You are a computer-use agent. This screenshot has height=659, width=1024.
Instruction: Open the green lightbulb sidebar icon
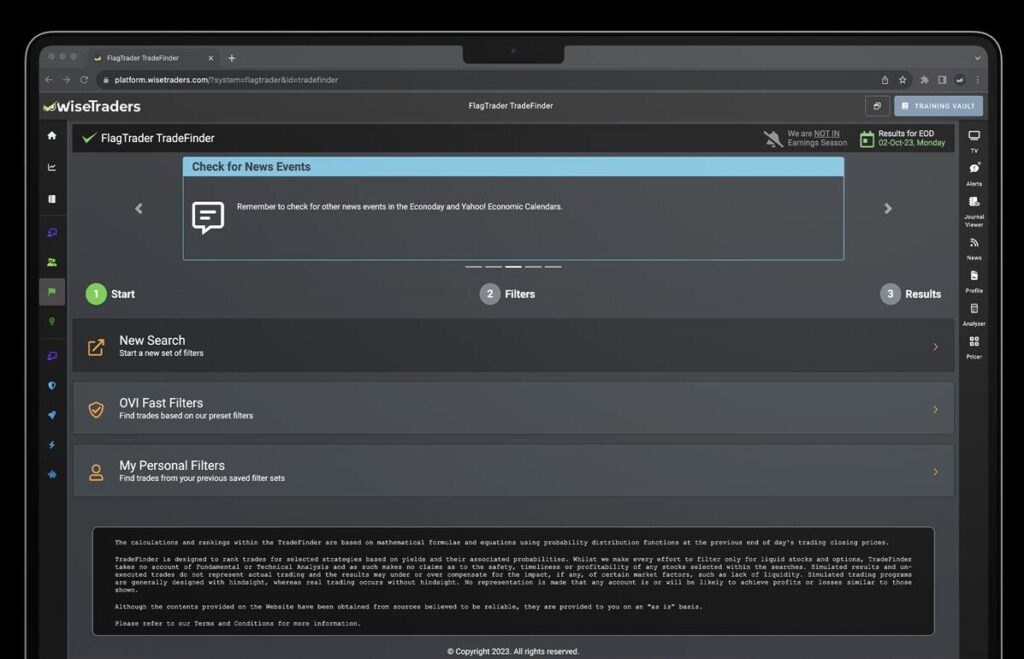pos(52,321)
